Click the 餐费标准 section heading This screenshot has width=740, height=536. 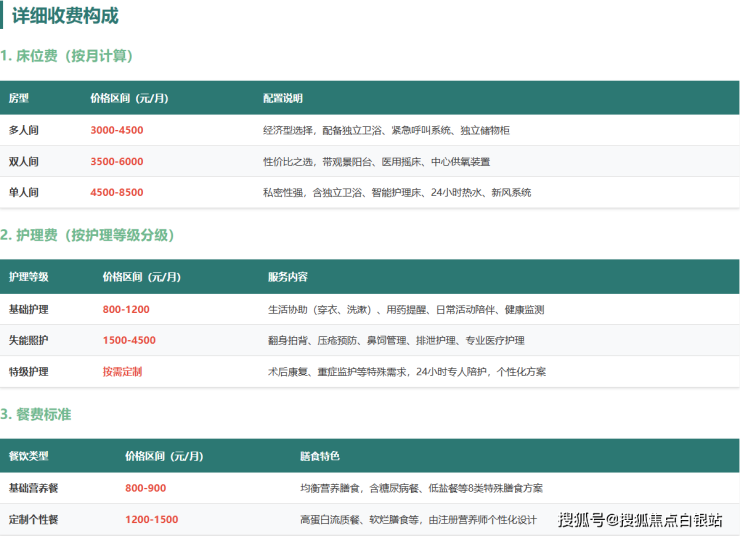(x=36, y=414)
